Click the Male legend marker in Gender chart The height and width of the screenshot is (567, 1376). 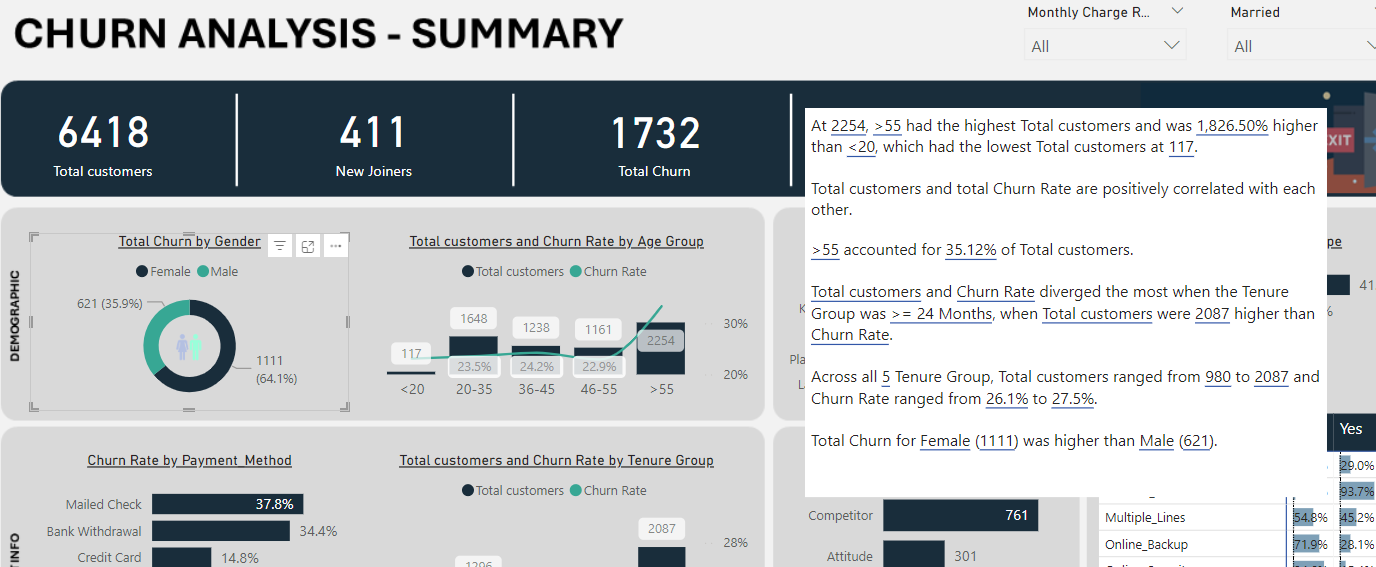click(x=203, y=272)
